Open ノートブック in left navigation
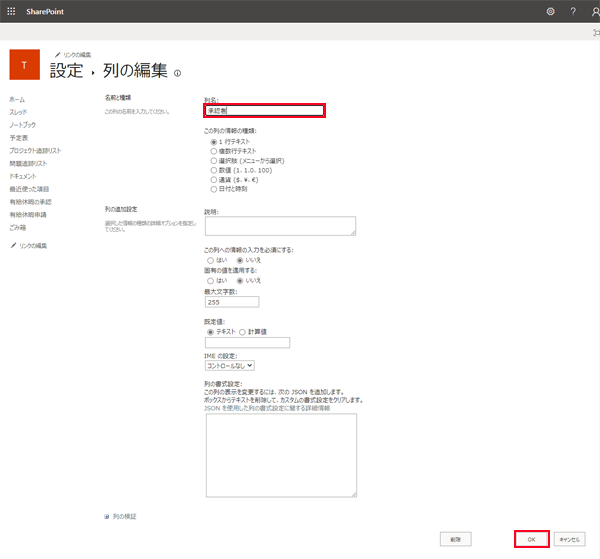This screenshot has width=600, height=559. [x=23, y=125]
